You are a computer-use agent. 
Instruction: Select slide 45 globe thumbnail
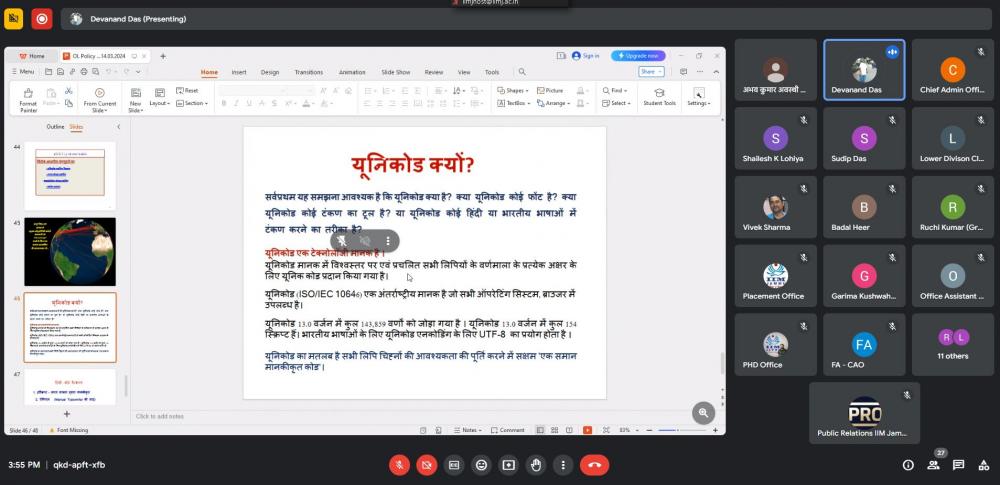point(70,251)
